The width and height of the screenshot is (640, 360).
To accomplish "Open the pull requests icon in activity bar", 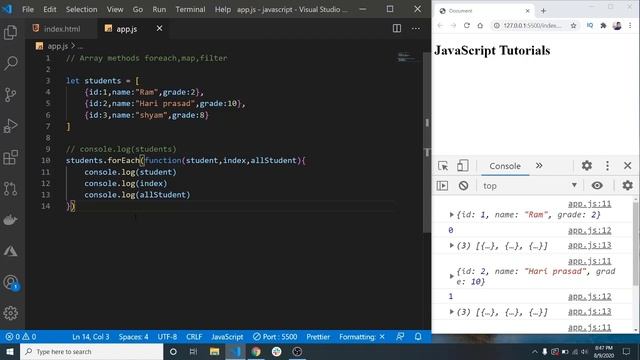I will (11, 189).
